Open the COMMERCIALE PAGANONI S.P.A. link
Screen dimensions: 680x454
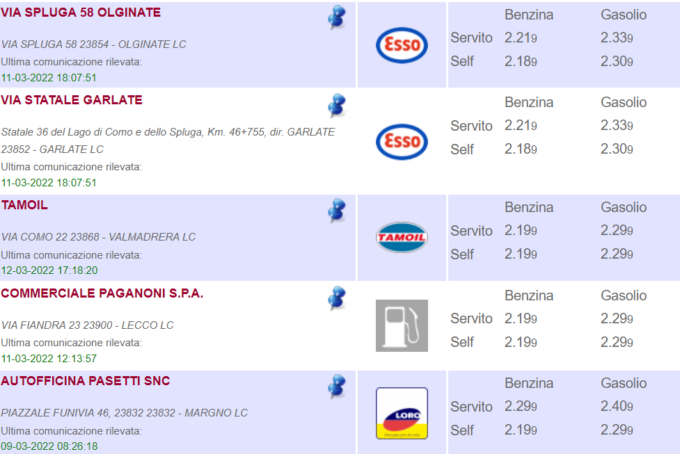(x=102, y=293)
